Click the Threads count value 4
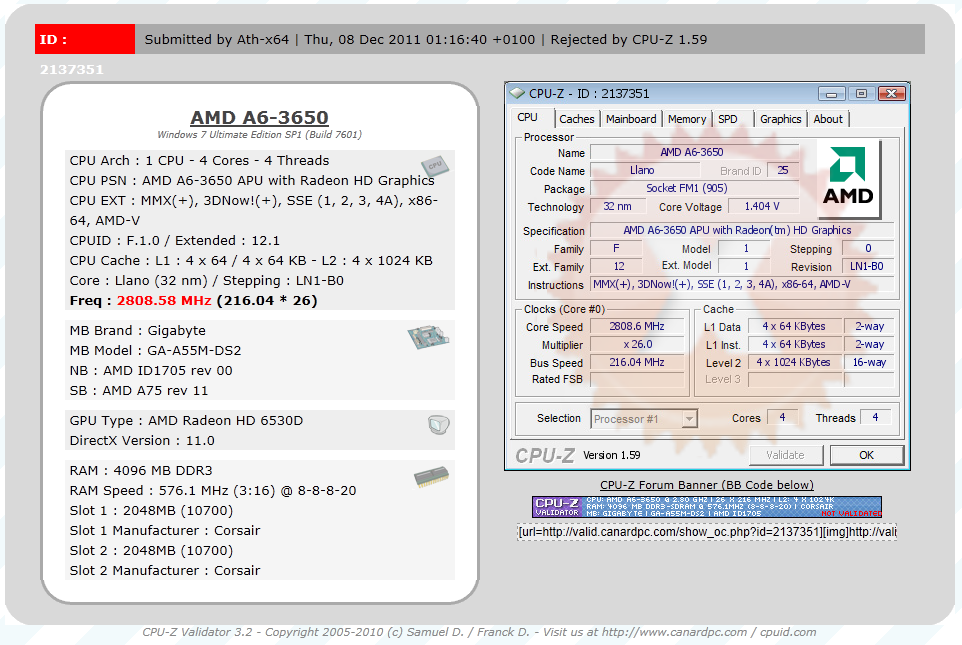962x645 pixels. tap(875, 417)
